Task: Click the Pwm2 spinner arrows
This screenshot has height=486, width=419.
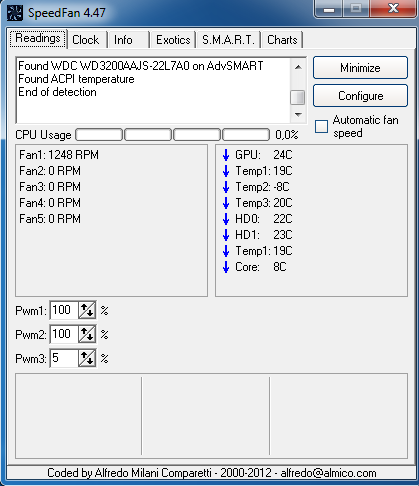Action: click(x=87, y=334)
